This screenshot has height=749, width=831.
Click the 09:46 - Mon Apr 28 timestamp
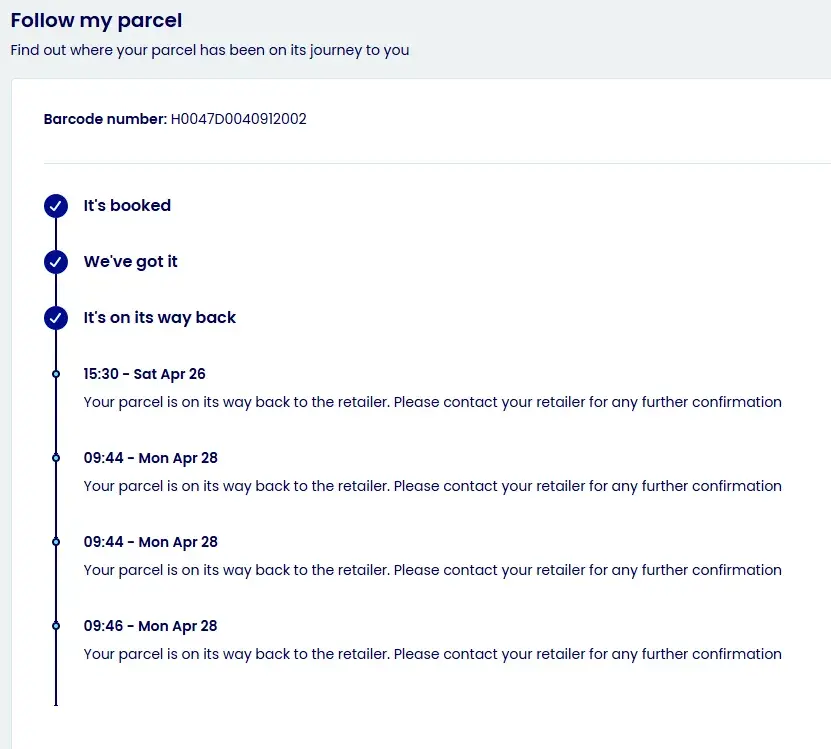[150, 626]
